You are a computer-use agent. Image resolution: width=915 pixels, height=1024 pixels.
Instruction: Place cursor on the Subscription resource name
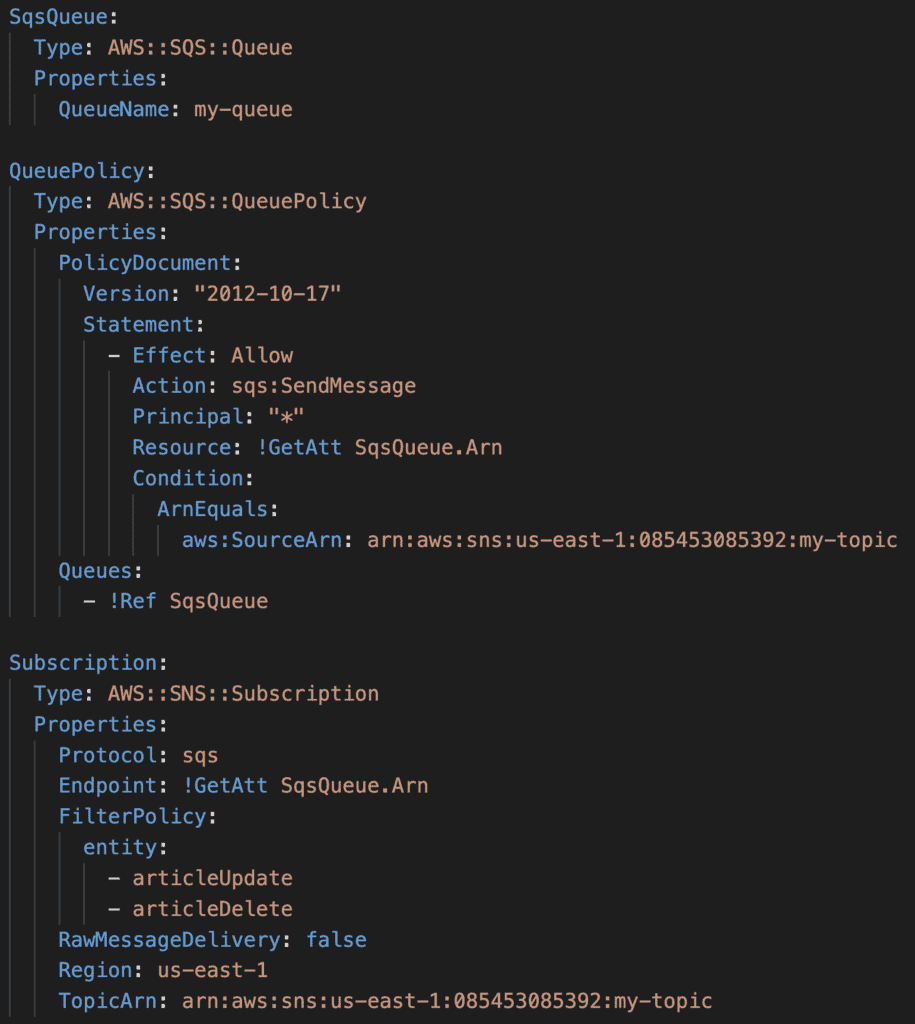coord(82,663)
